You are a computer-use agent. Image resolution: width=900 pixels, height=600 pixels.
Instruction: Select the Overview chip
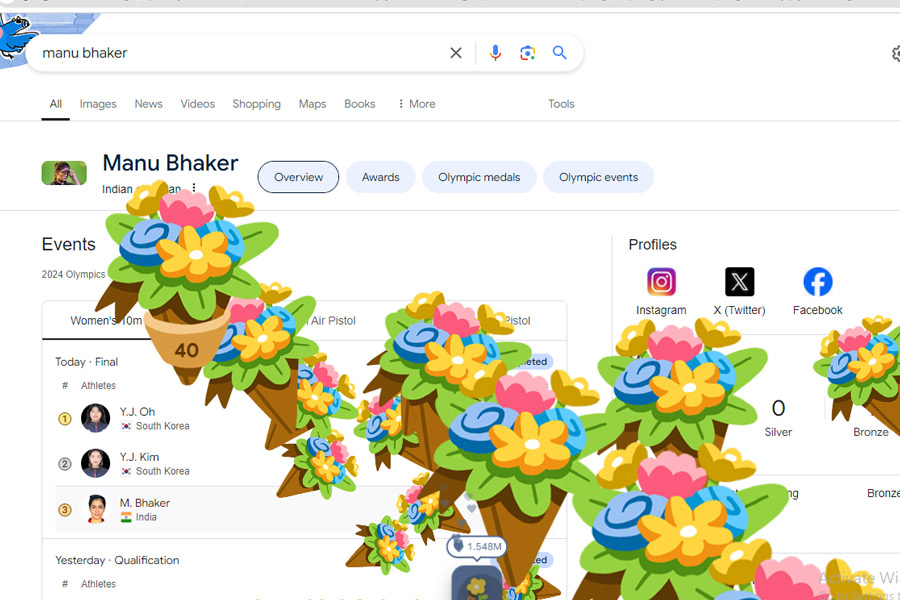pos(298,177)
